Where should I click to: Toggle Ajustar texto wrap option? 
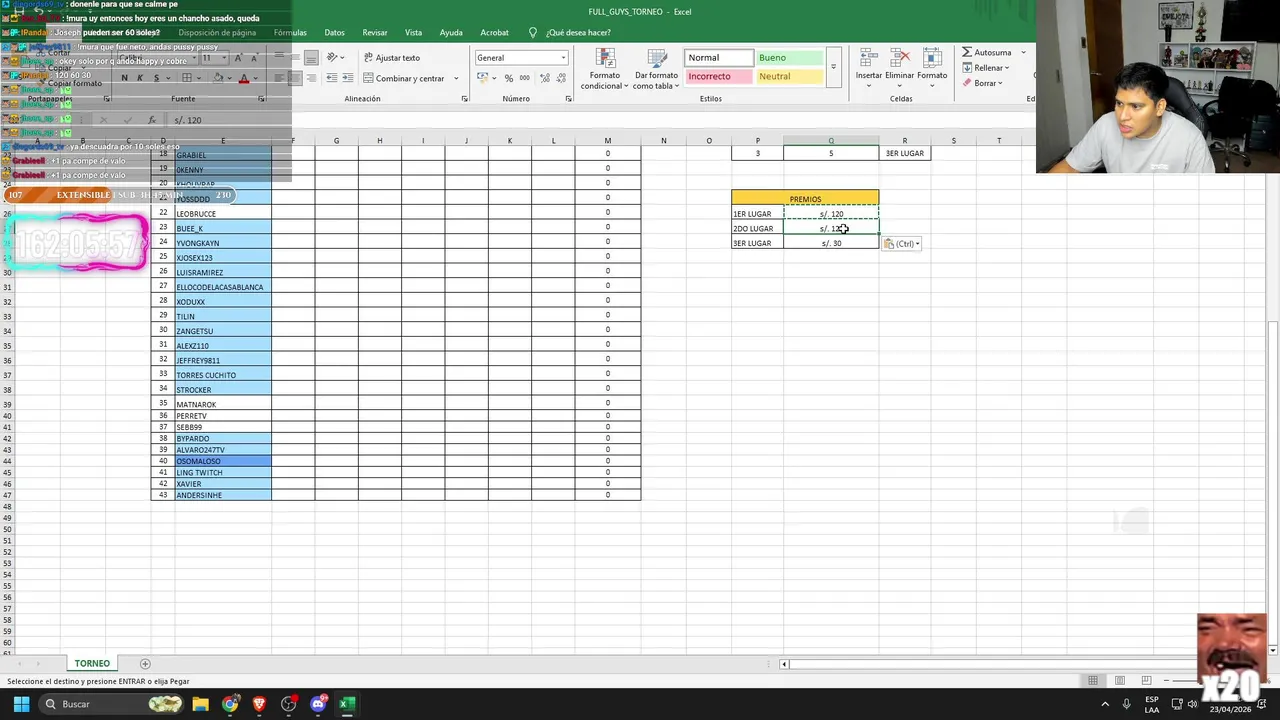coord(391,58)
